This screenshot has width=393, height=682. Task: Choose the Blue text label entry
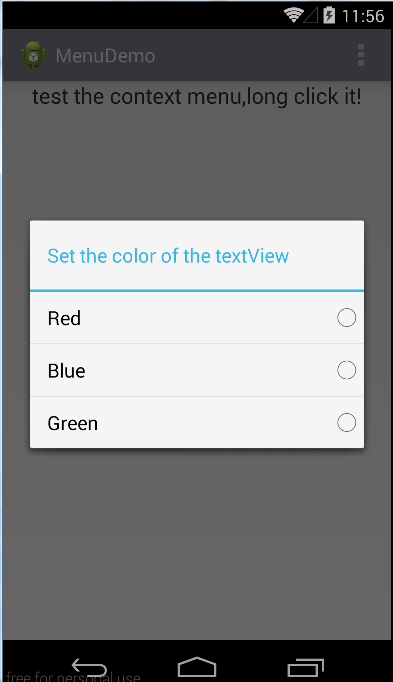pyautogui.click(x=67, y=371)
